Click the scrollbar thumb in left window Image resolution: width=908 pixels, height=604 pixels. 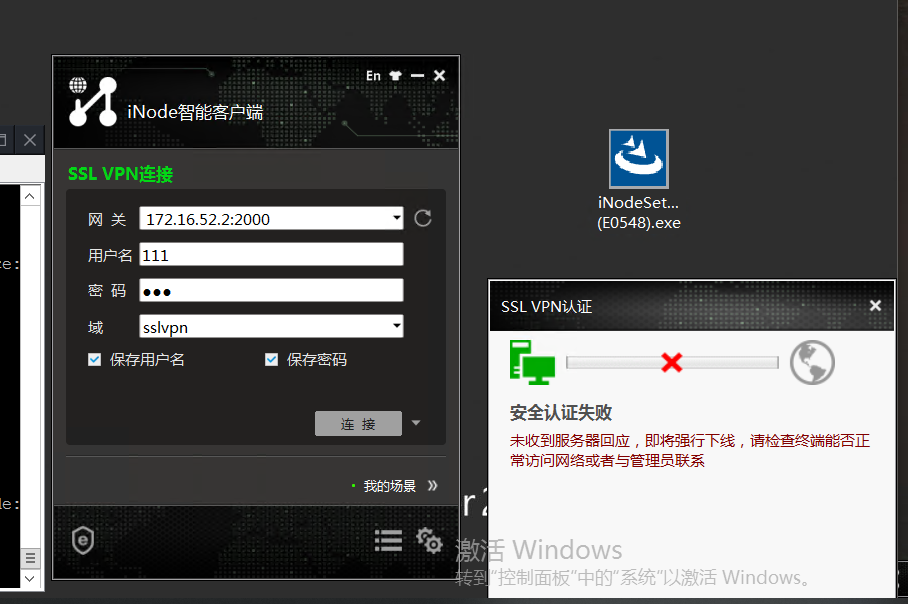pyautogui.click(x=30, y=558)
